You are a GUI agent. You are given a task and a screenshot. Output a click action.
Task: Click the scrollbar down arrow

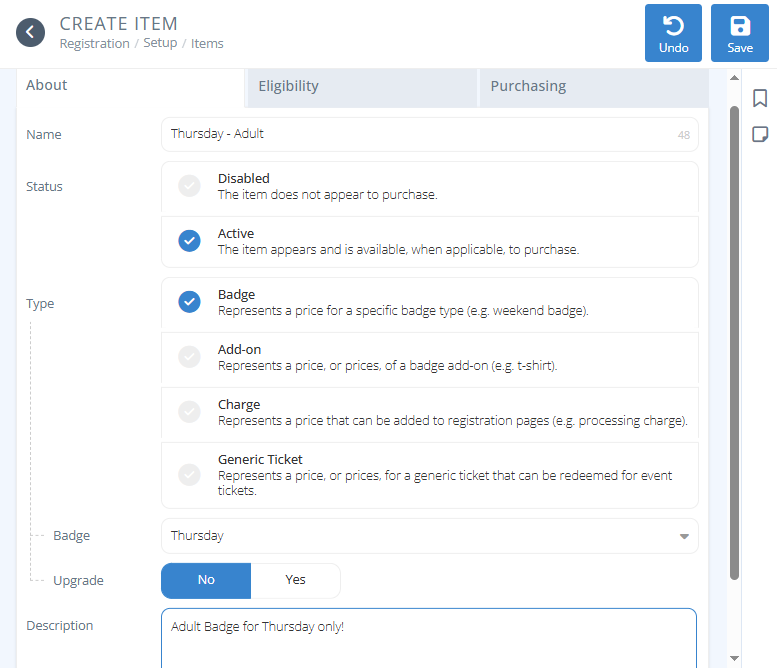734,658
